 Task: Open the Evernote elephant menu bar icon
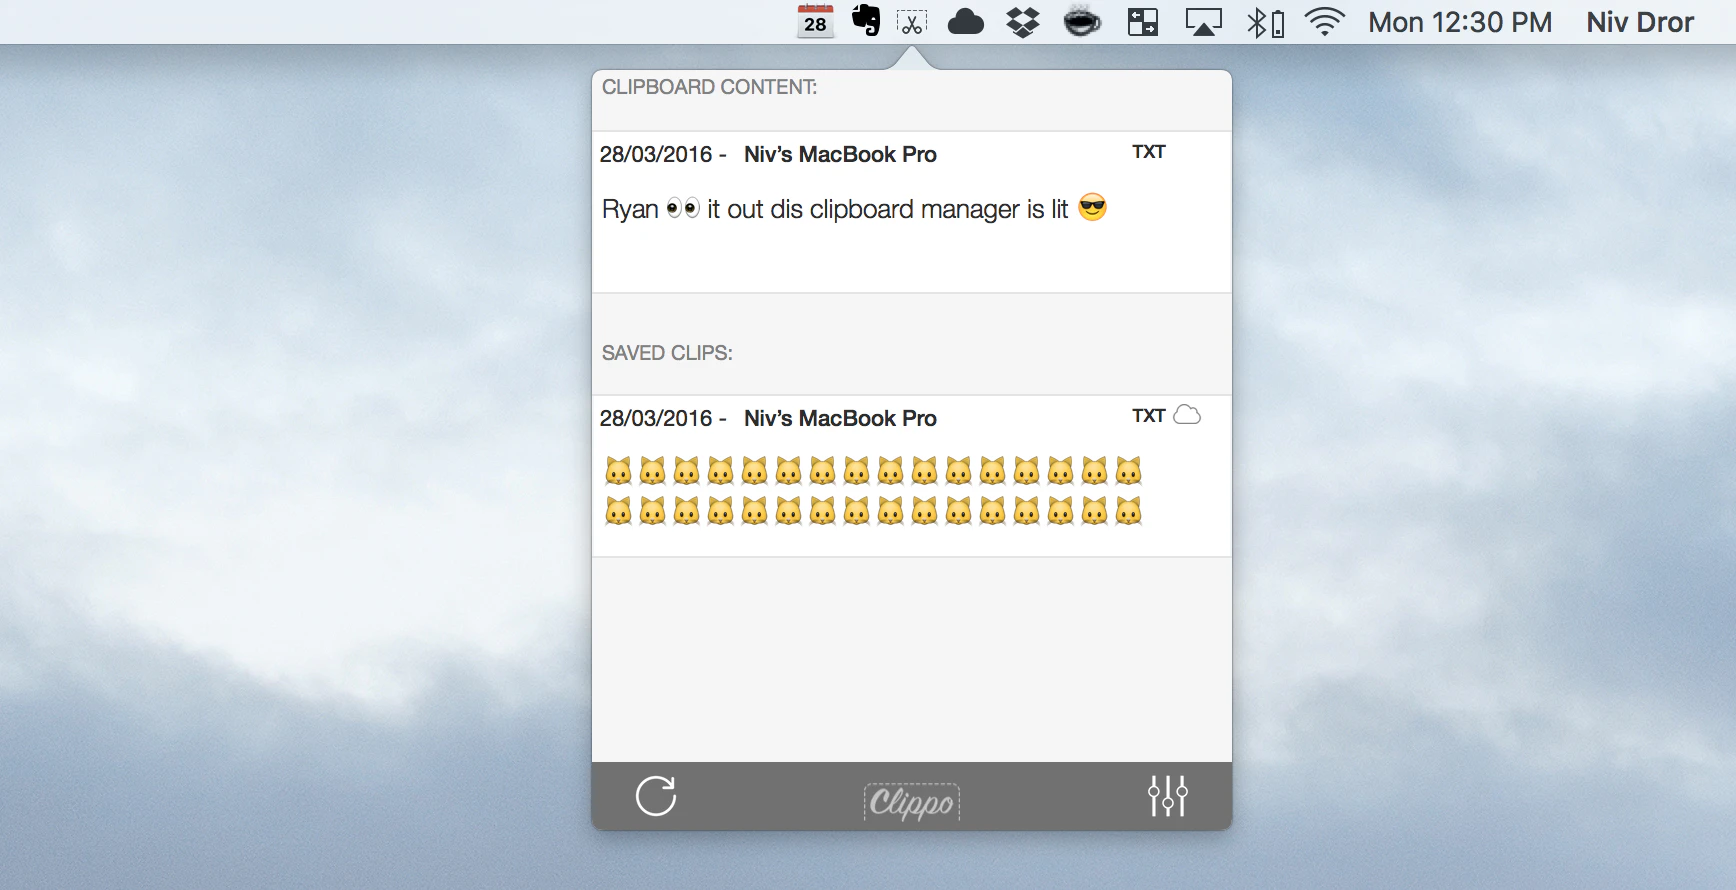[x=866, y=20]
